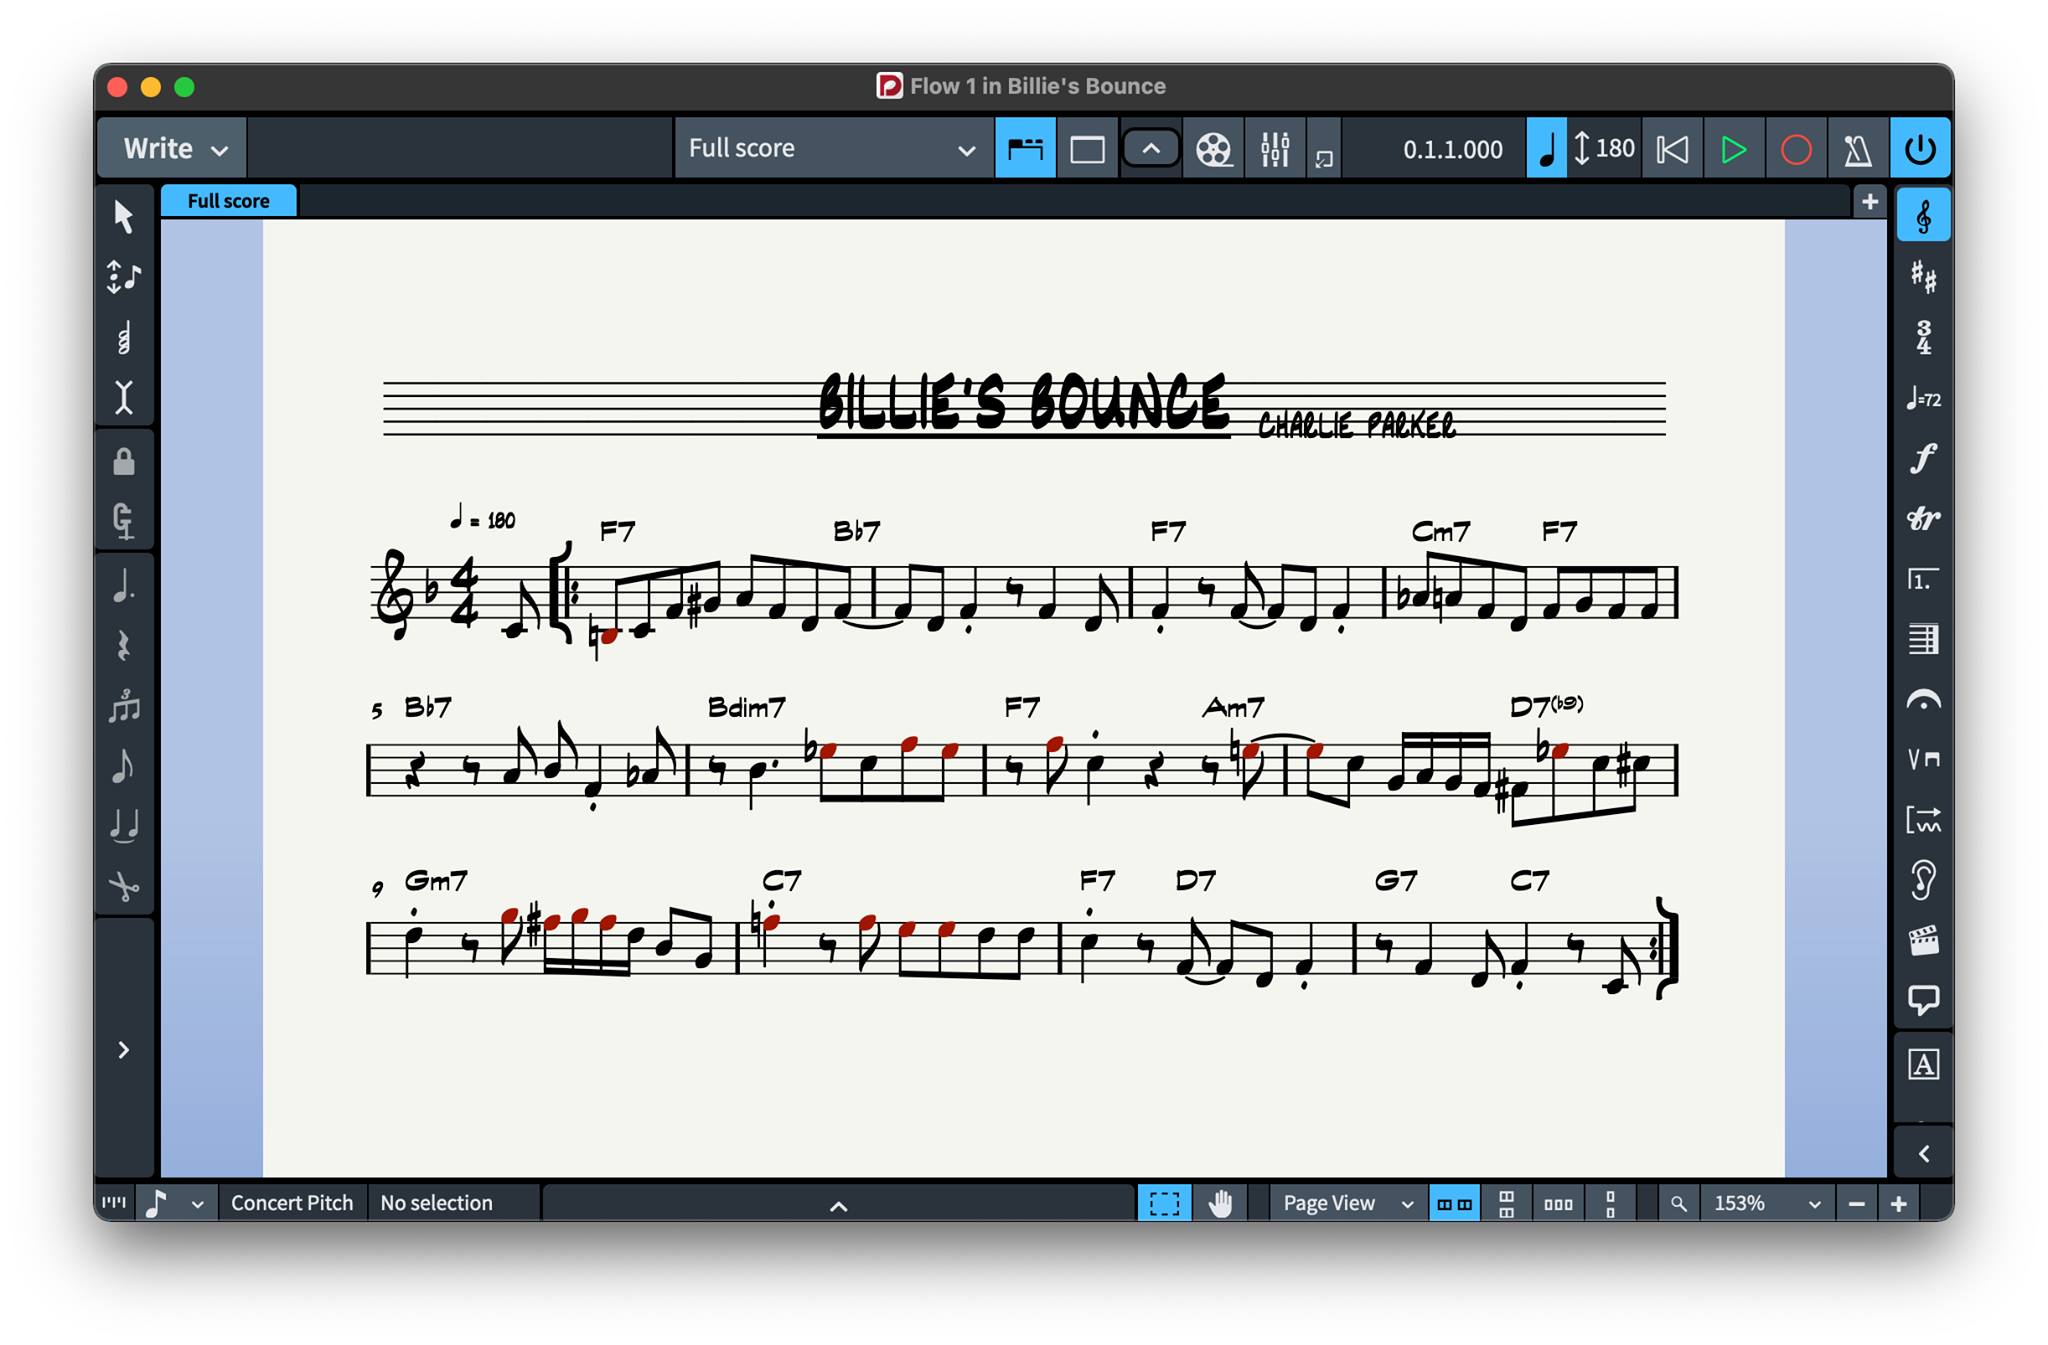Add a new tab with plus button
The width and height of the screenshot is (2048, 1345).
click(1870, 201)
